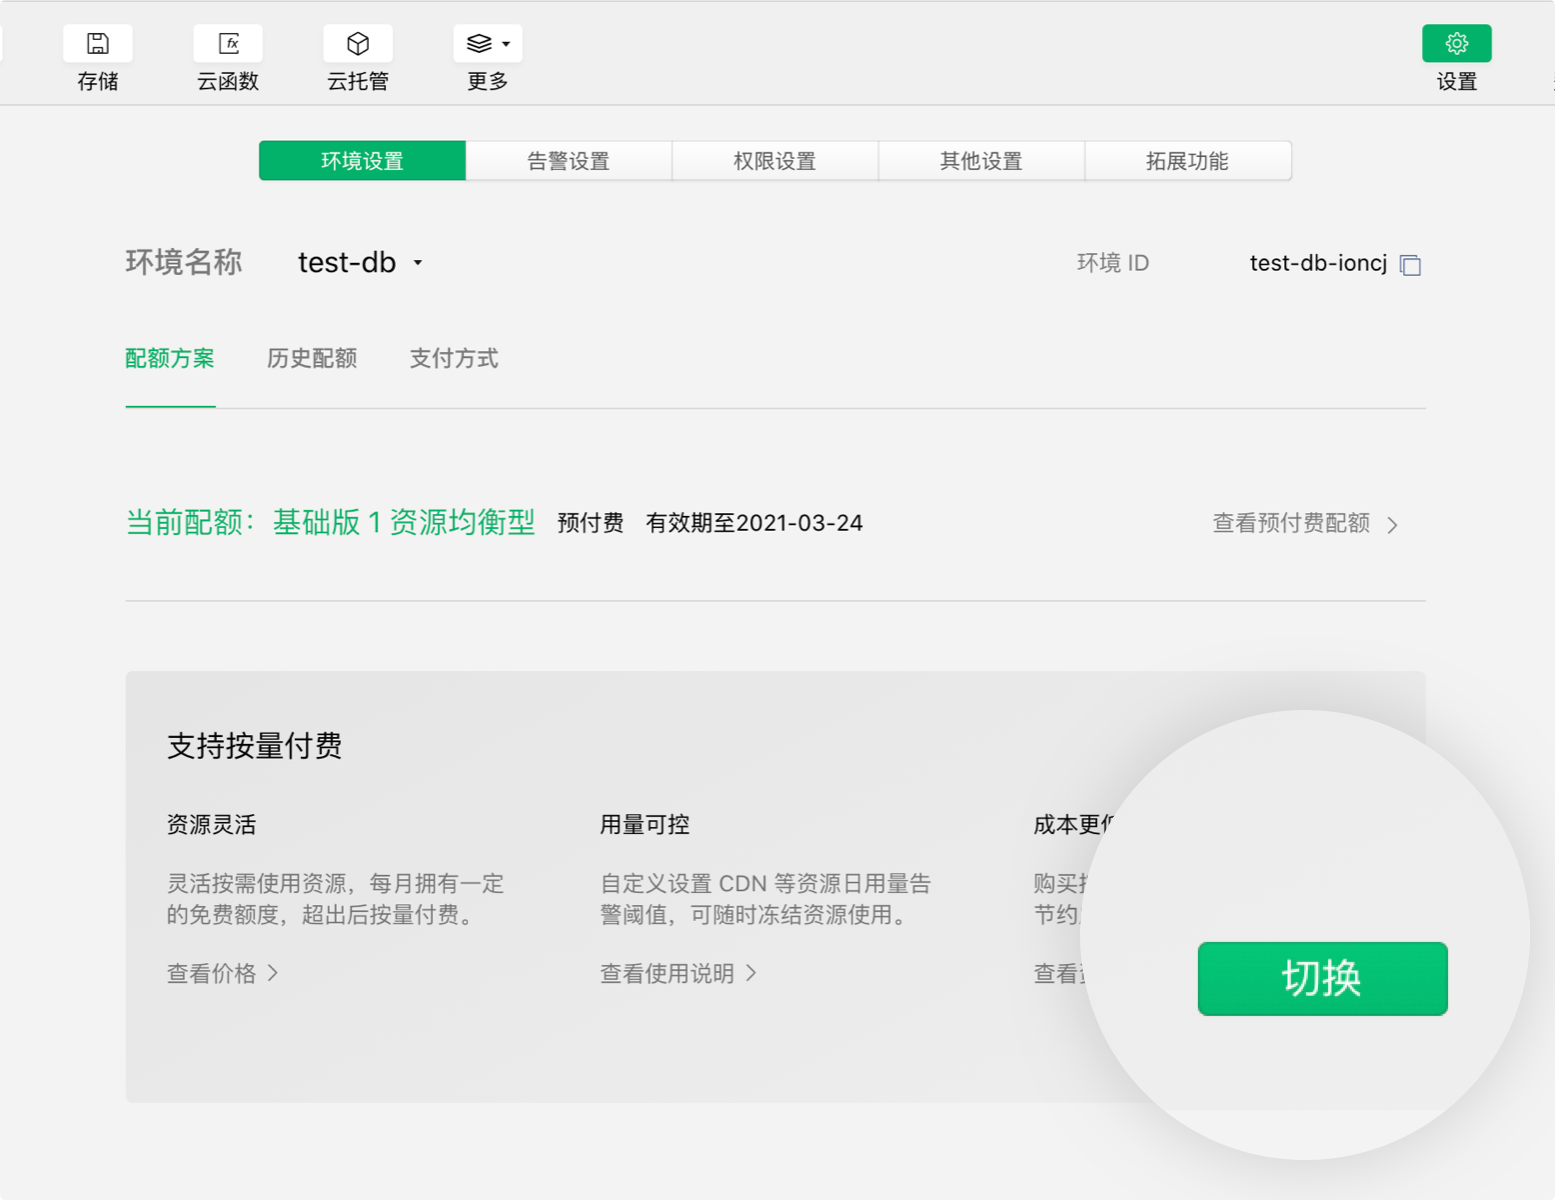Select the 环境设置 tab
This screenshot has width=1555, height=1200.
pyautogui.click(x=362, y=161)
